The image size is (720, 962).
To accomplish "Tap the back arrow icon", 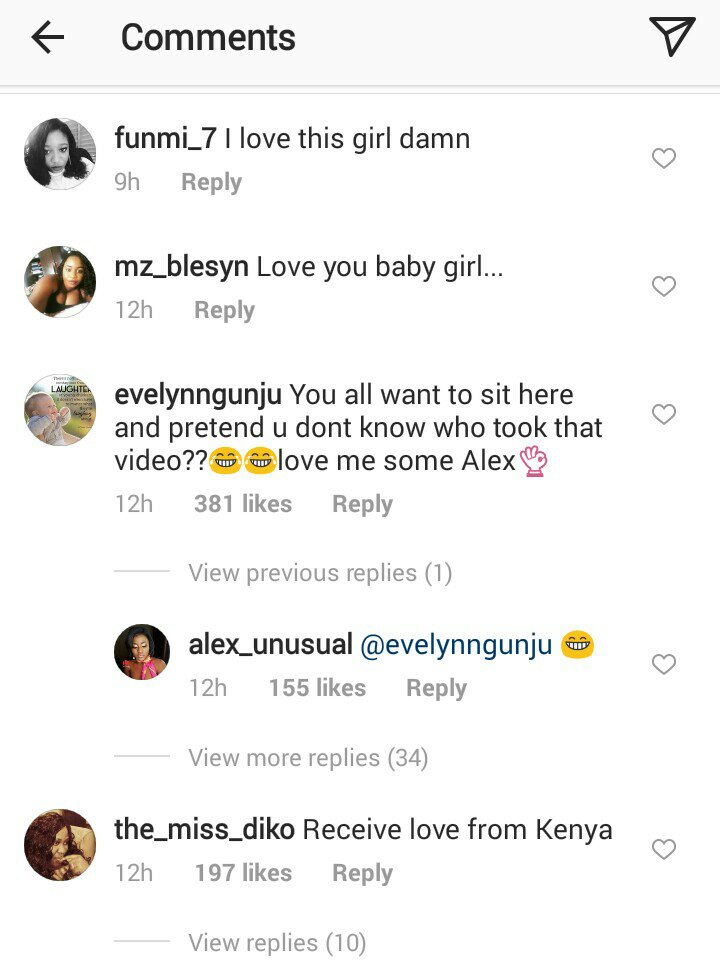I will point(47,38).
